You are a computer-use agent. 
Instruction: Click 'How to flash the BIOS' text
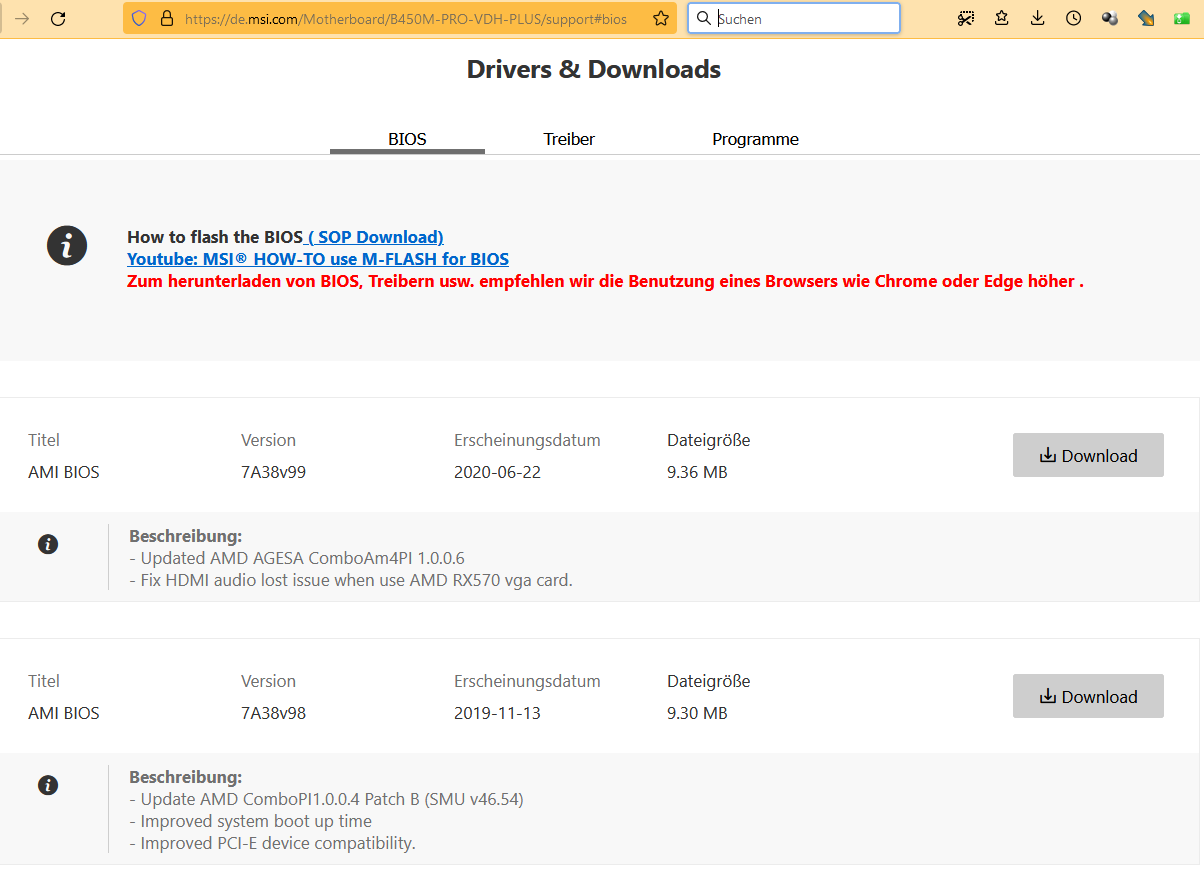point(215,237)
